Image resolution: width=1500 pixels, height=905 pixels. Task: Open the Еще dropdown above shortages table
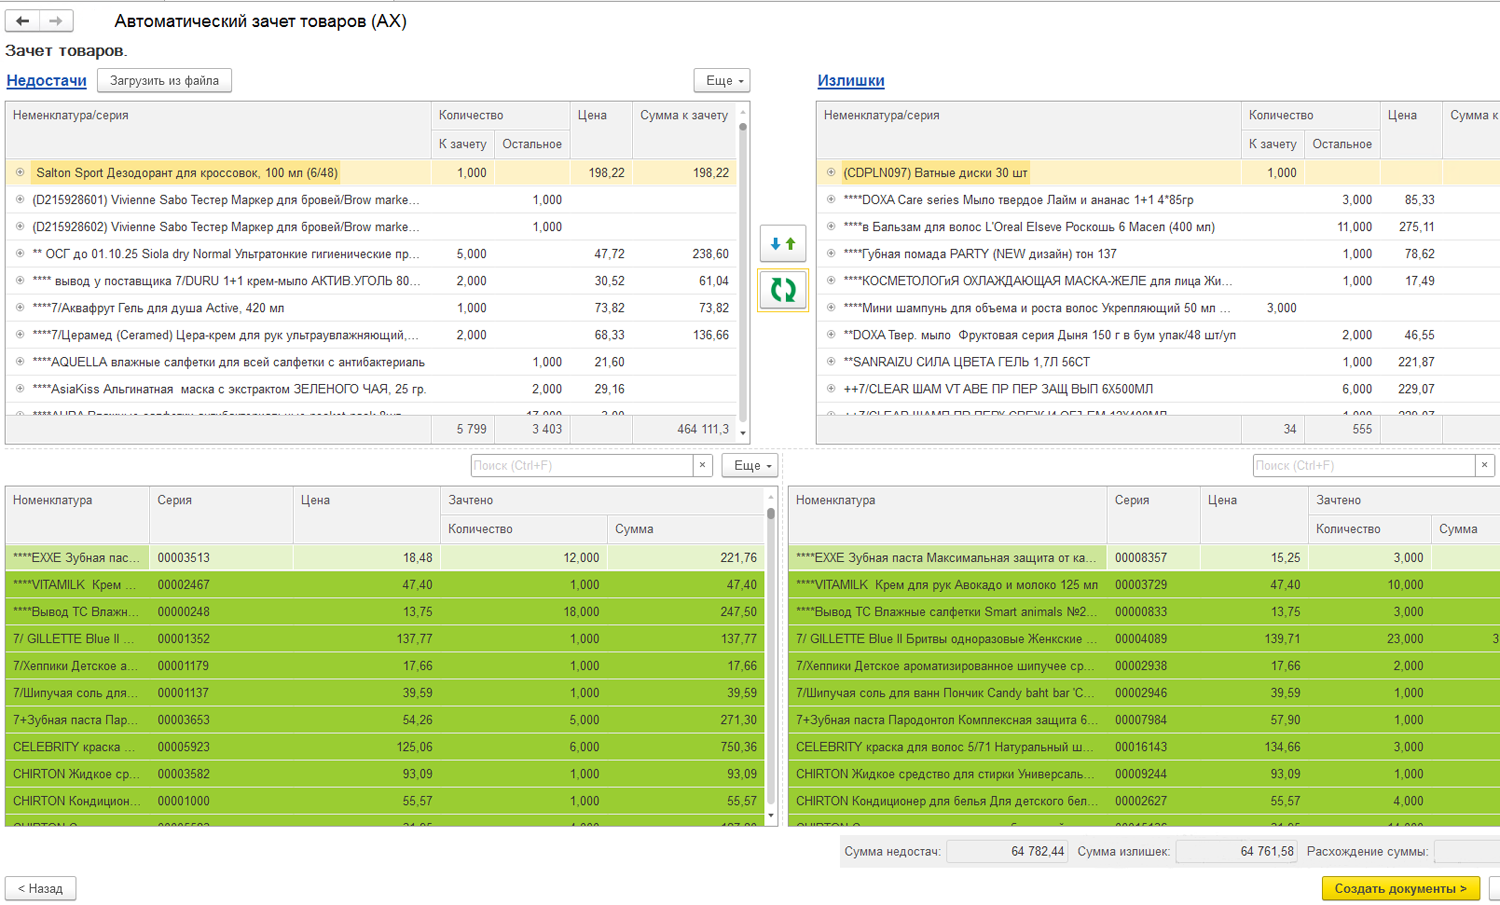722,81
